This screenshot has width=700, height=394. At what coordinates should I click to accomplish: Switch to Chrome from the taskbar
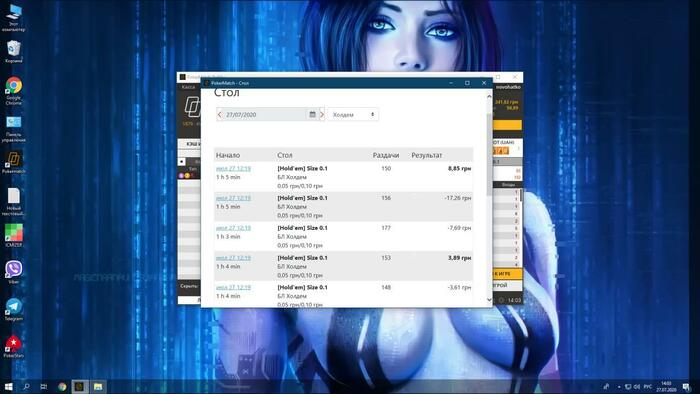(62, 386)
